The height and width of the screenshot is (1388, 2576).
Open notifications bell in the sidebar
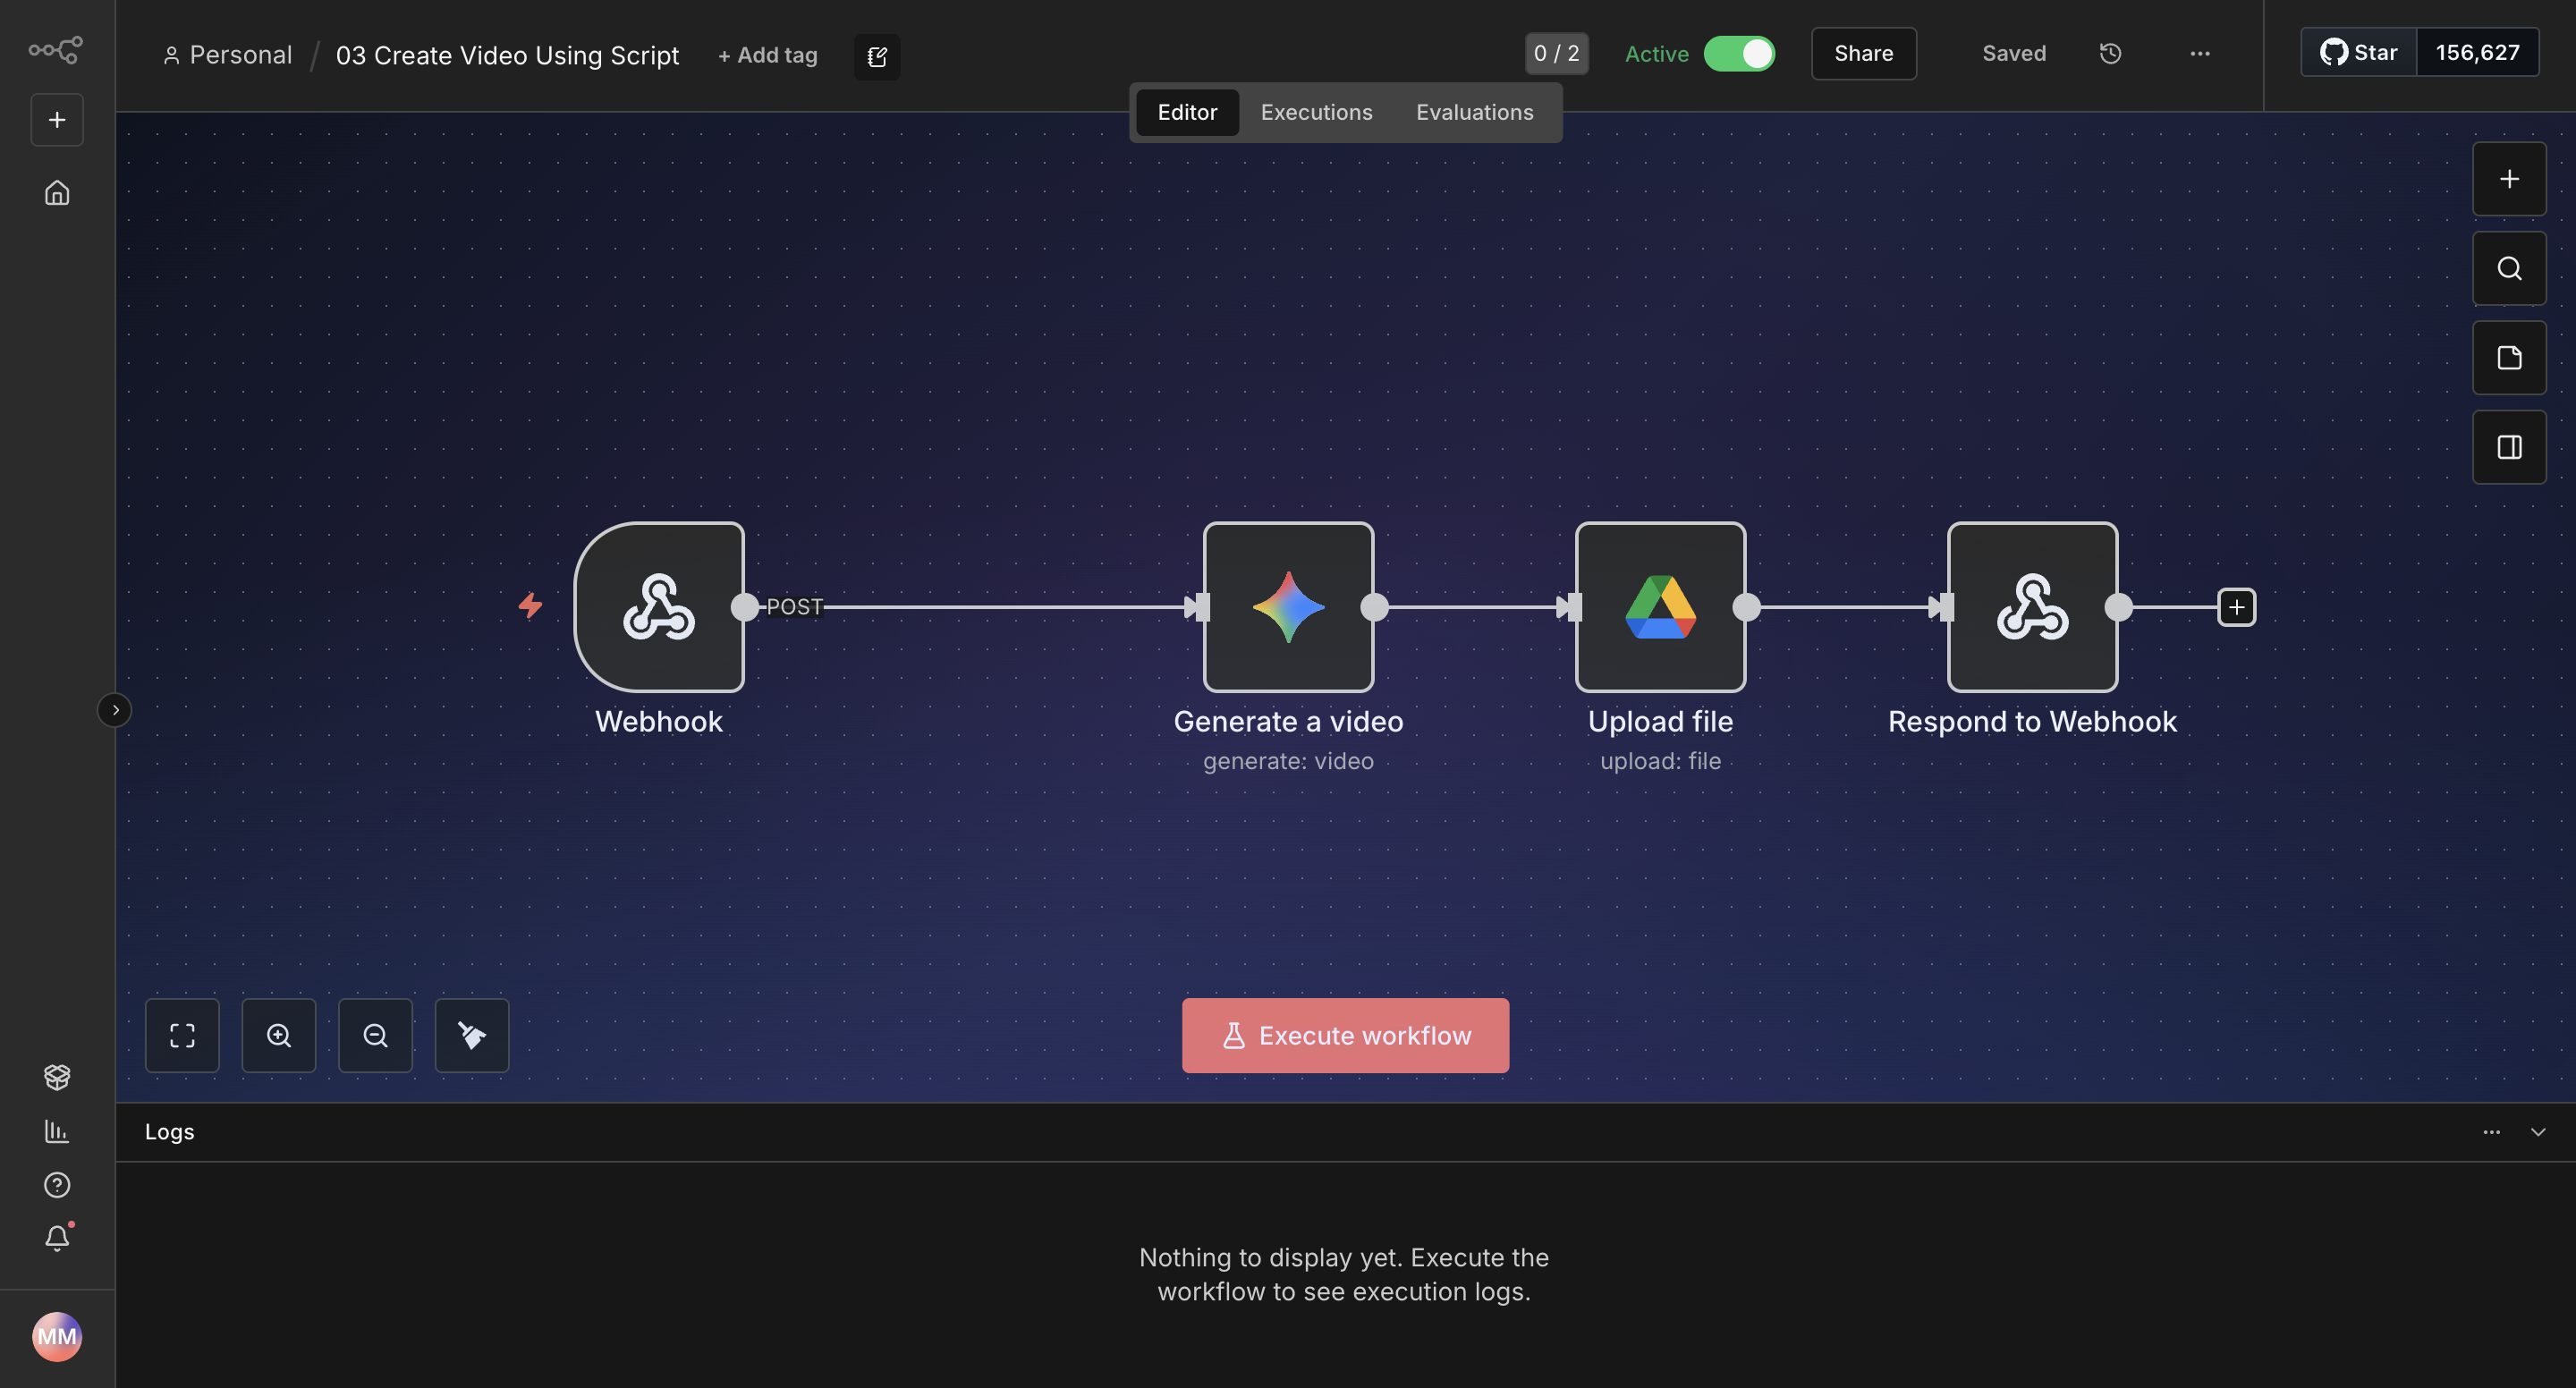57,1238
